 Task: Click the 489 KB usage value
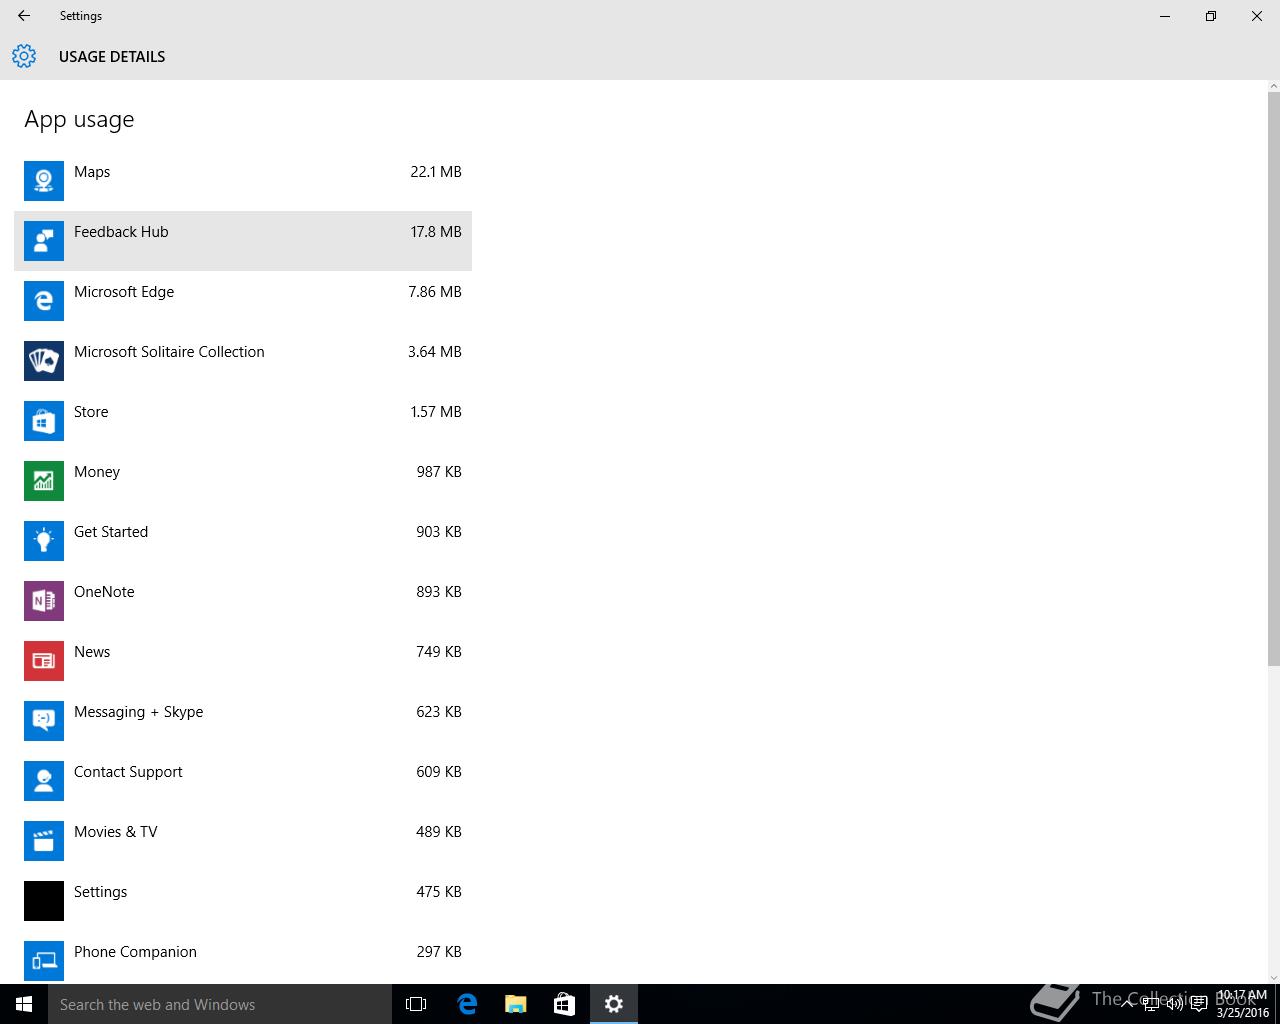click(x=439, y=832)
